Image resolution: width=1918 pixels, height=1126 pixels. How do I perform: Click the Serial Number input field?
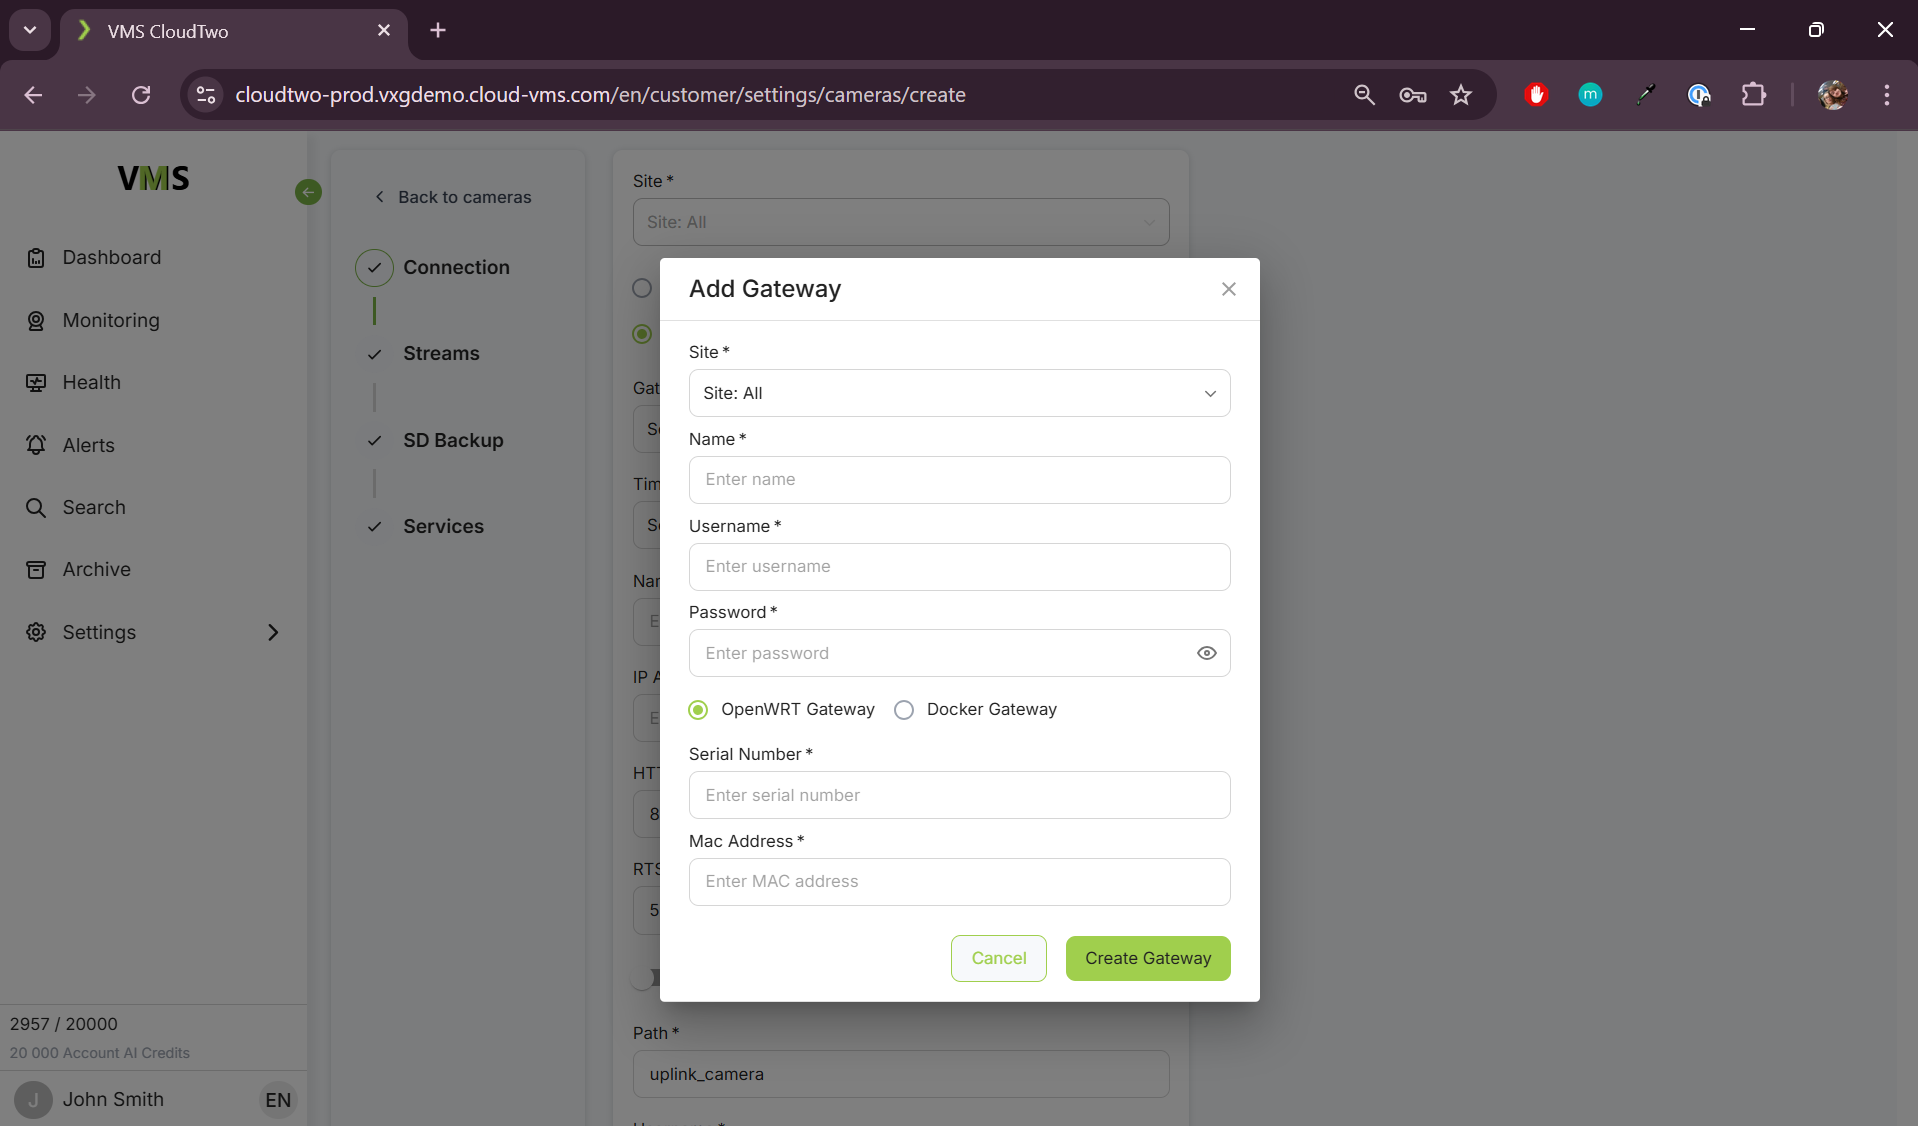958,795
